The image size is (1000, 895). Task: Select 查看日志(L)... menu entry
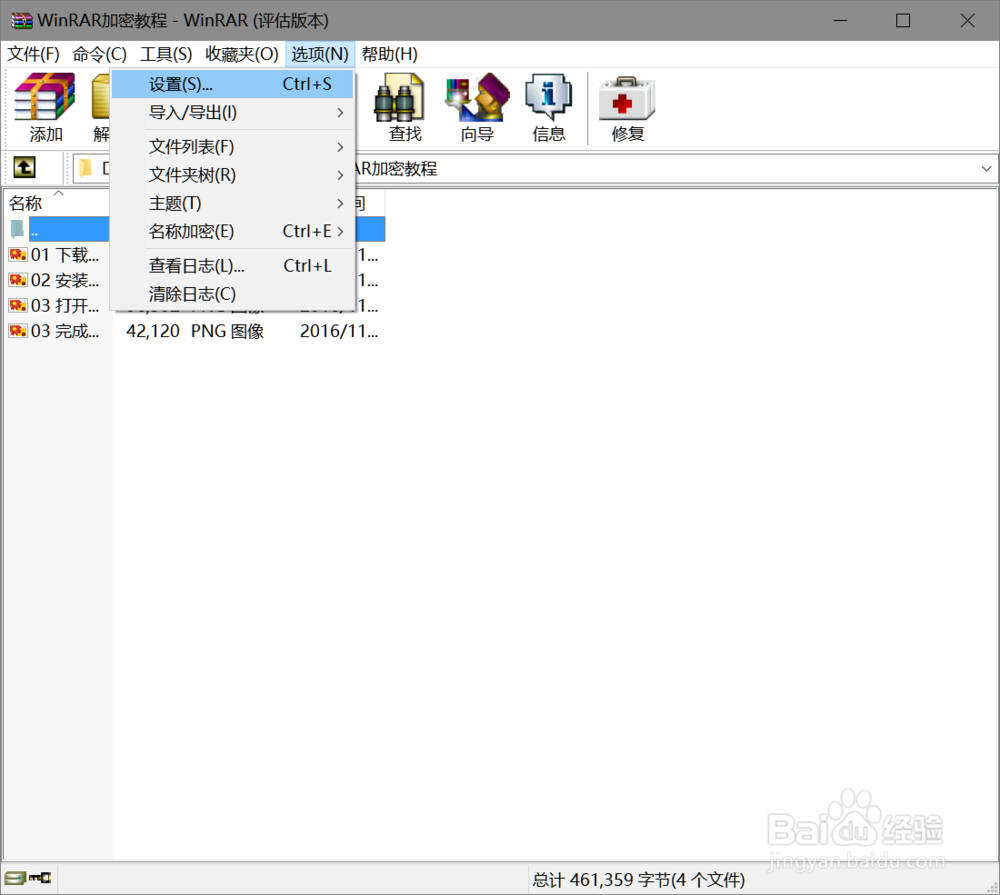point(232,265)
